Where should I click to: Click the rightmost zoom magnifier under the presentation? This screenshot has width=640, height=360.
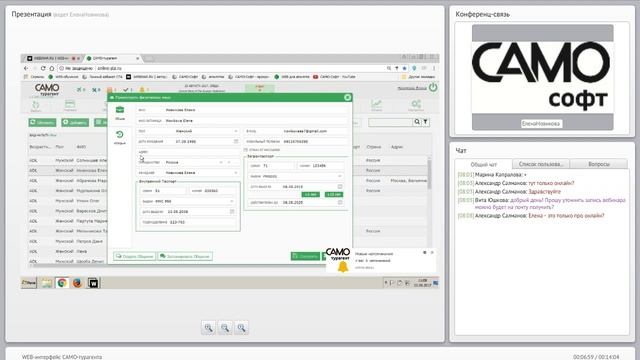tap(241, 328)
